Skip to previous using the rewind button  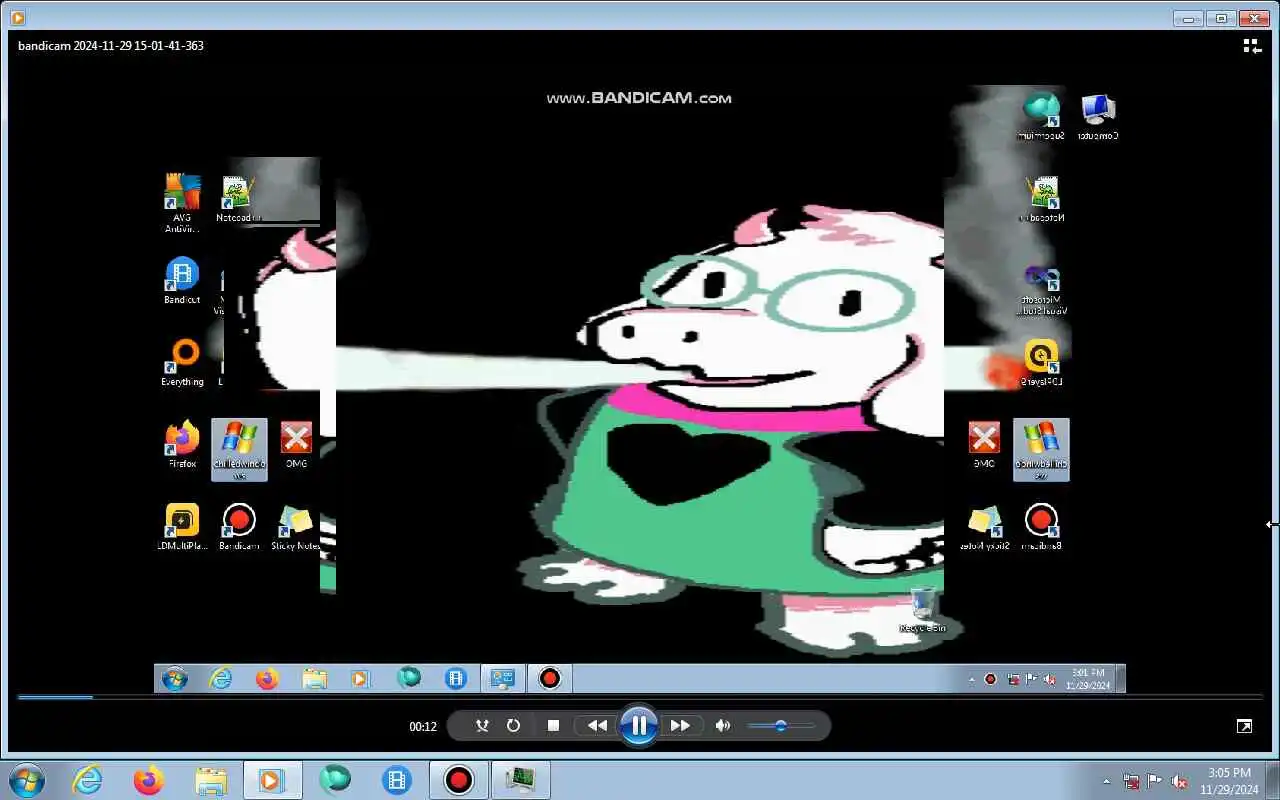597,725
